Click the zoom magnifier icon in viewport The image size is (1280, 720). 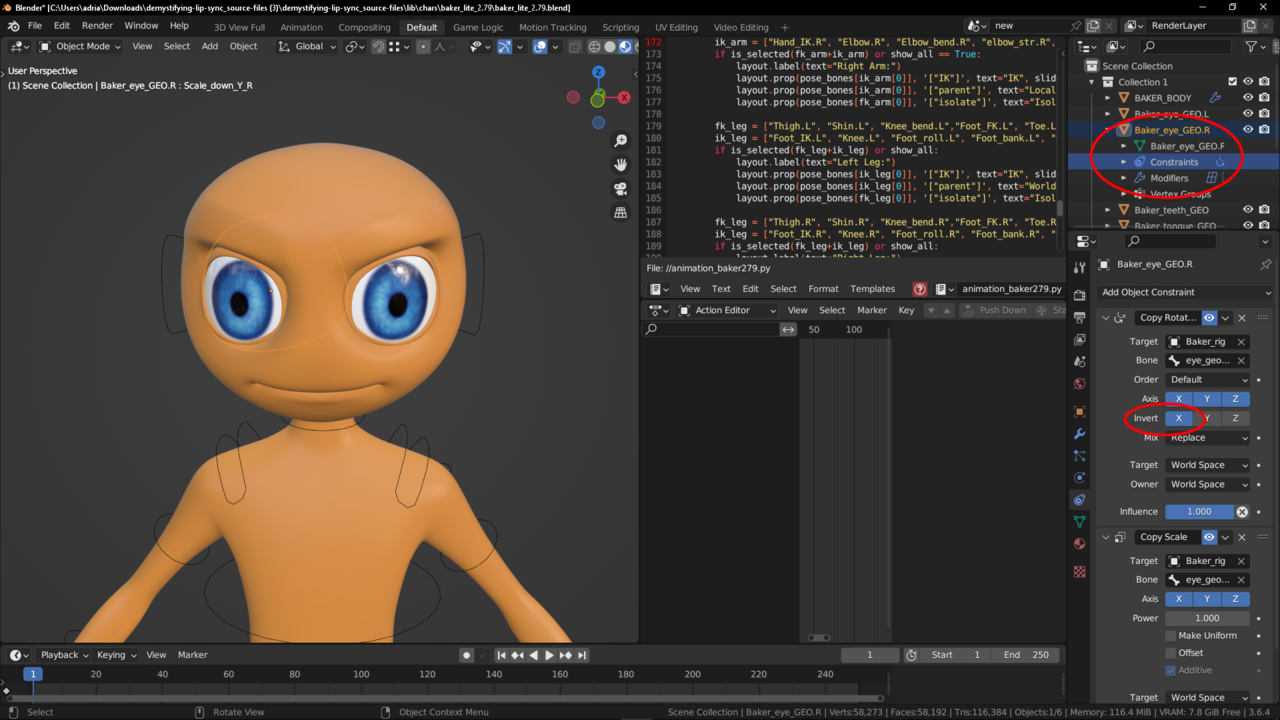click(621, 141)
